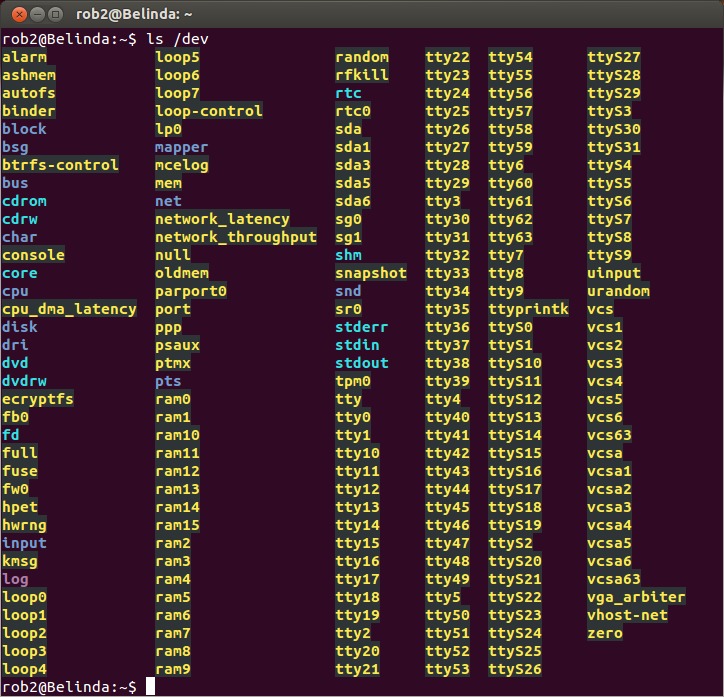Click the symlink entry 'dvdrw'

click(x=24, y=381)
